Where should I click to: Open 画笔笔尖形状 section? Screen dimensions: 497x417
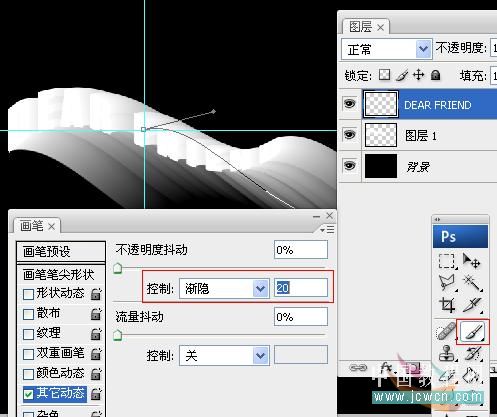[x=61, y=275]
